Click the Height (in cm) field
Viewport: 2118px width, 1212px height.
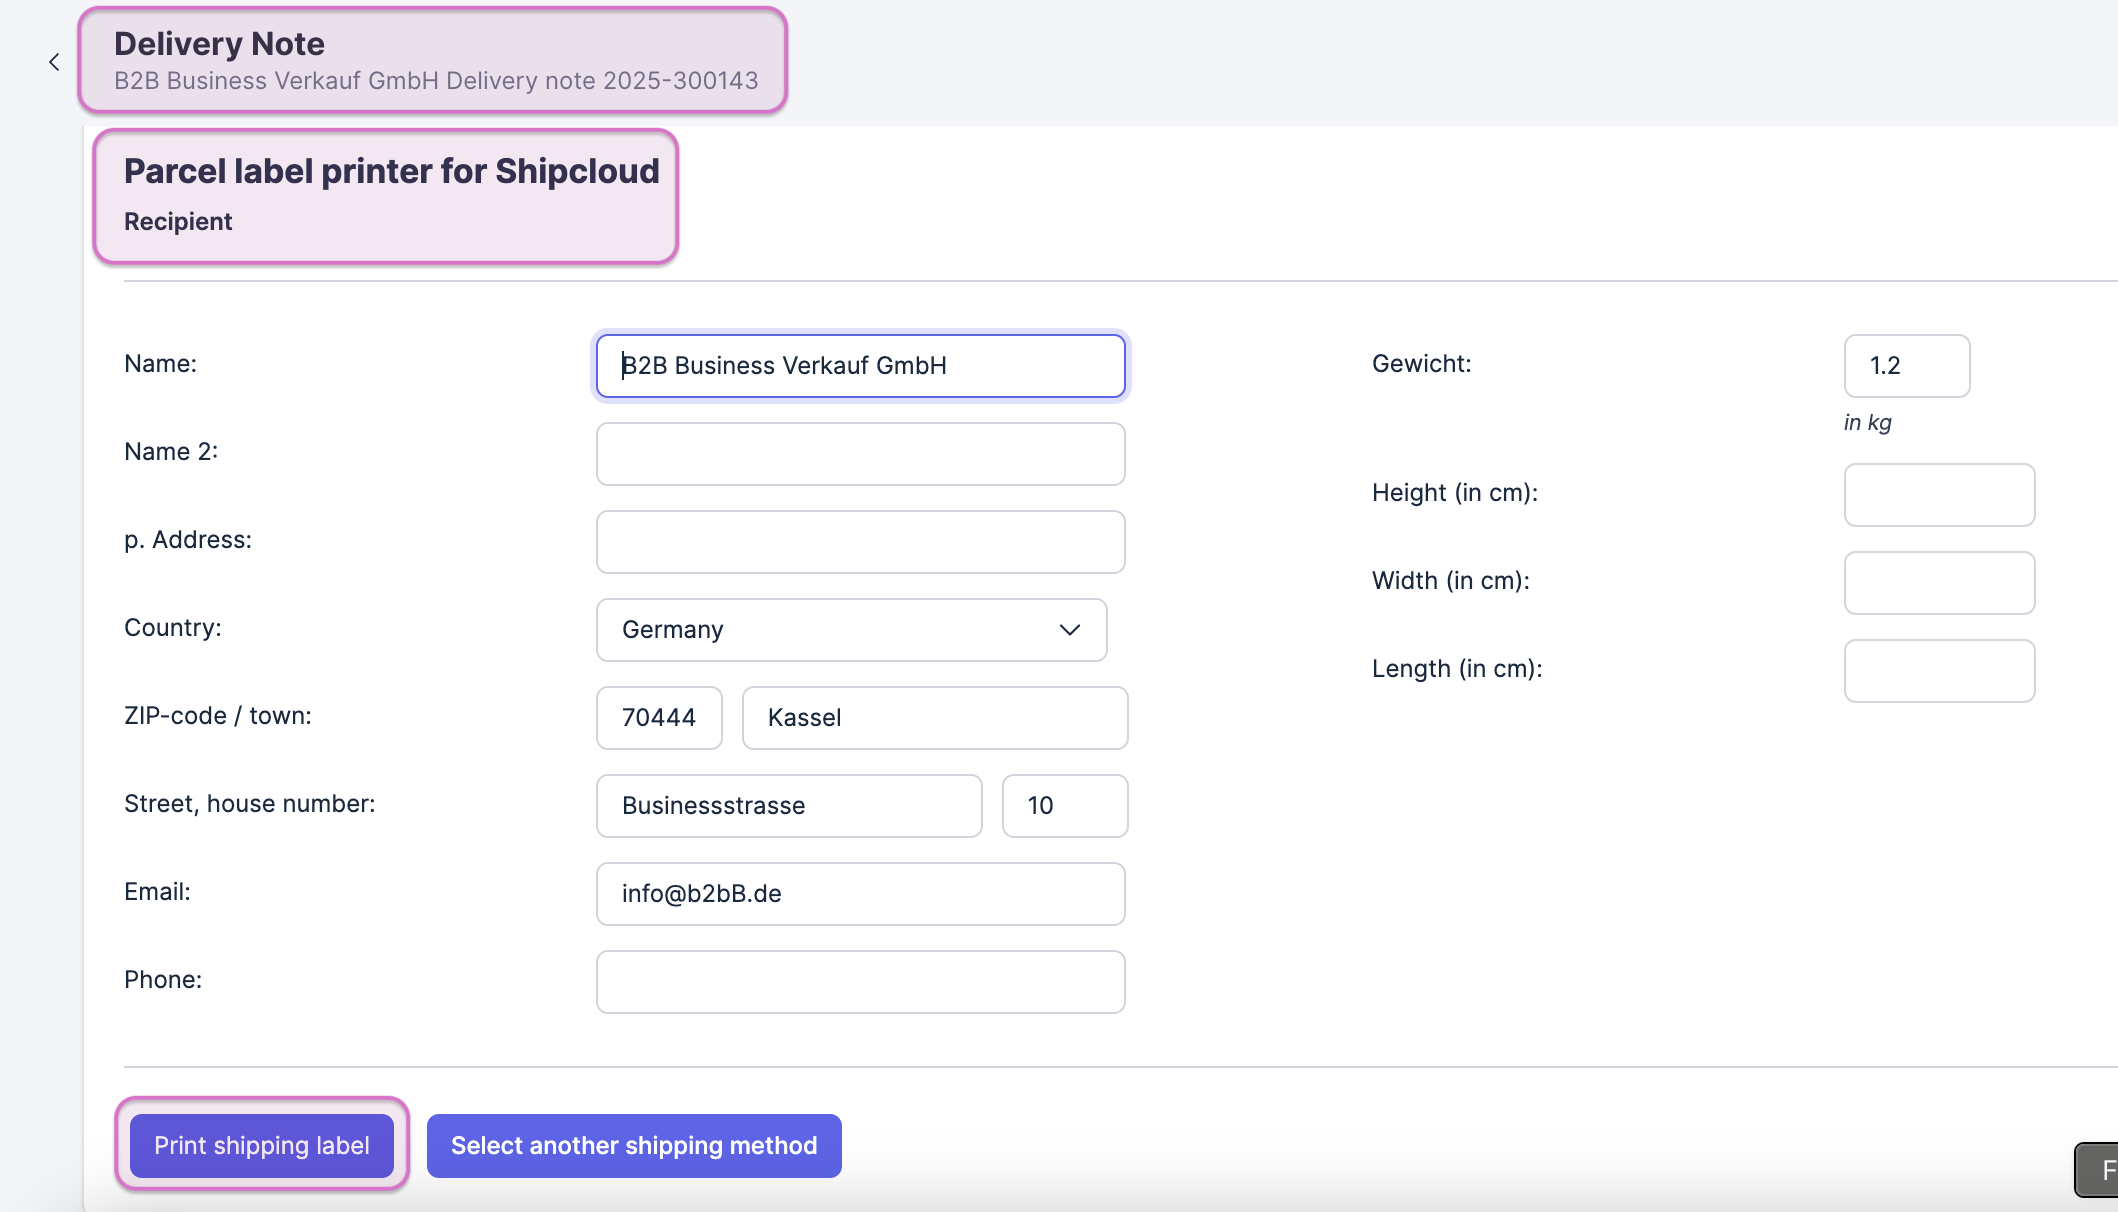1938,495
